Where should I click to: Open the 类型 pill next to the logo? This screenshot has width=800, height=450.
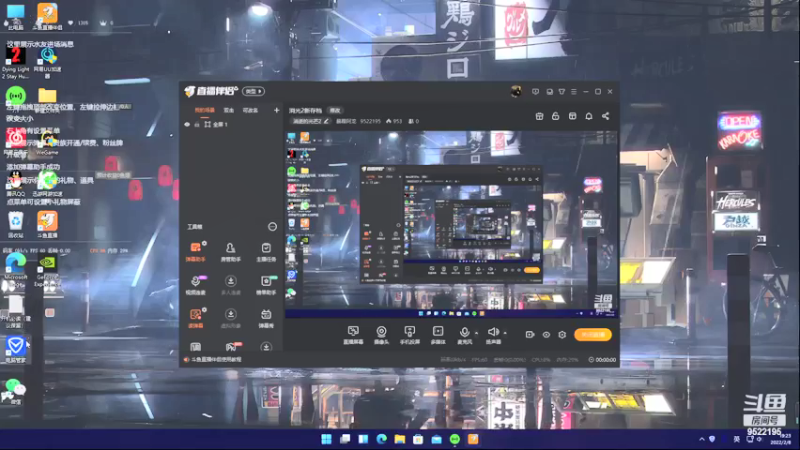pyautogui.click(x=253, y=91)
